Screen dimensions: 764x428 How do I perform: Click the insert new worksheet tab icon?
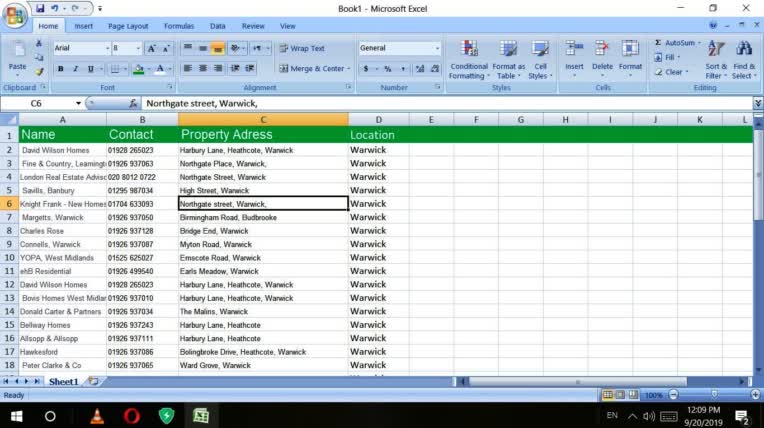pyautogui.click(x=93, y=381)
